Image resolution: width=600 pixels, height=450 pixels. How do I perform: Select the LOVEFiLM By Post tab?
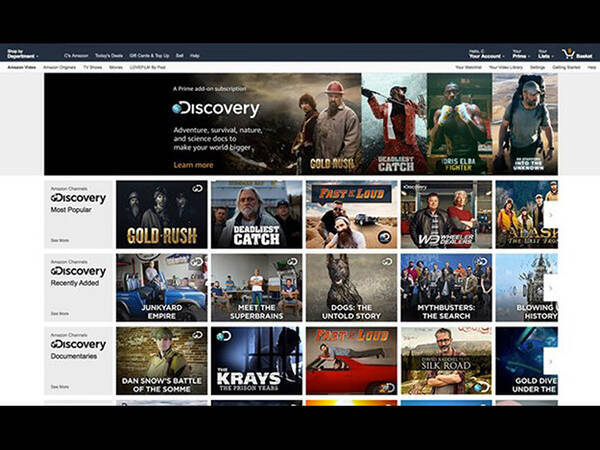pyautogui.click(x=147, y=67)
